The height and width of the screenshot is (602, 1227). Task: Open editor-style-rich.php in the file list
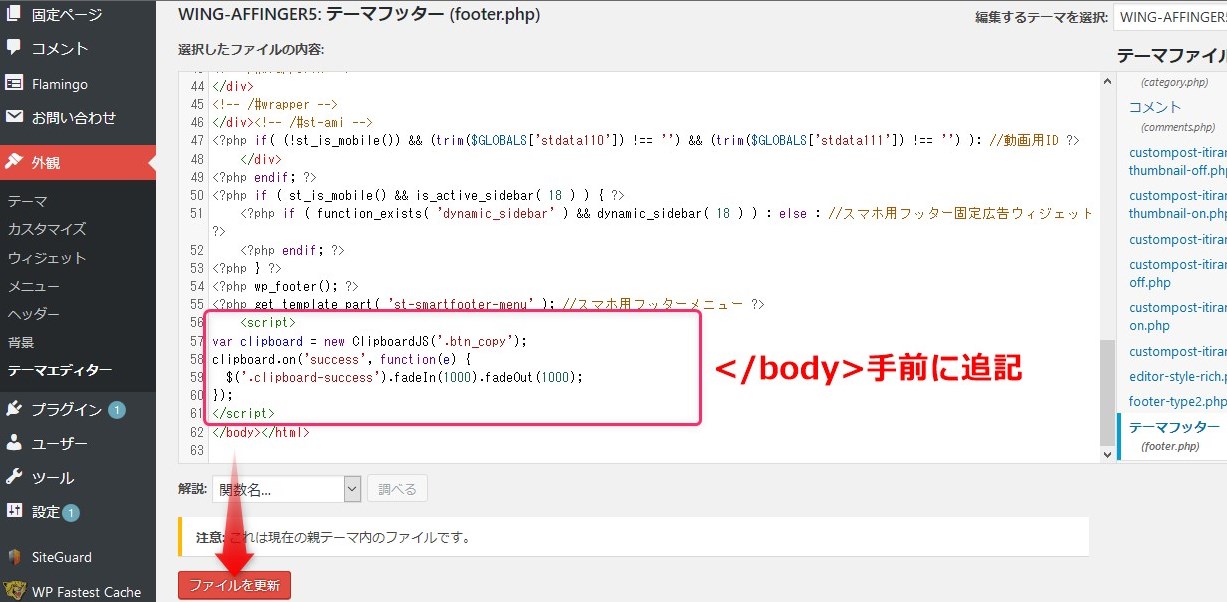pos(1177,376)
